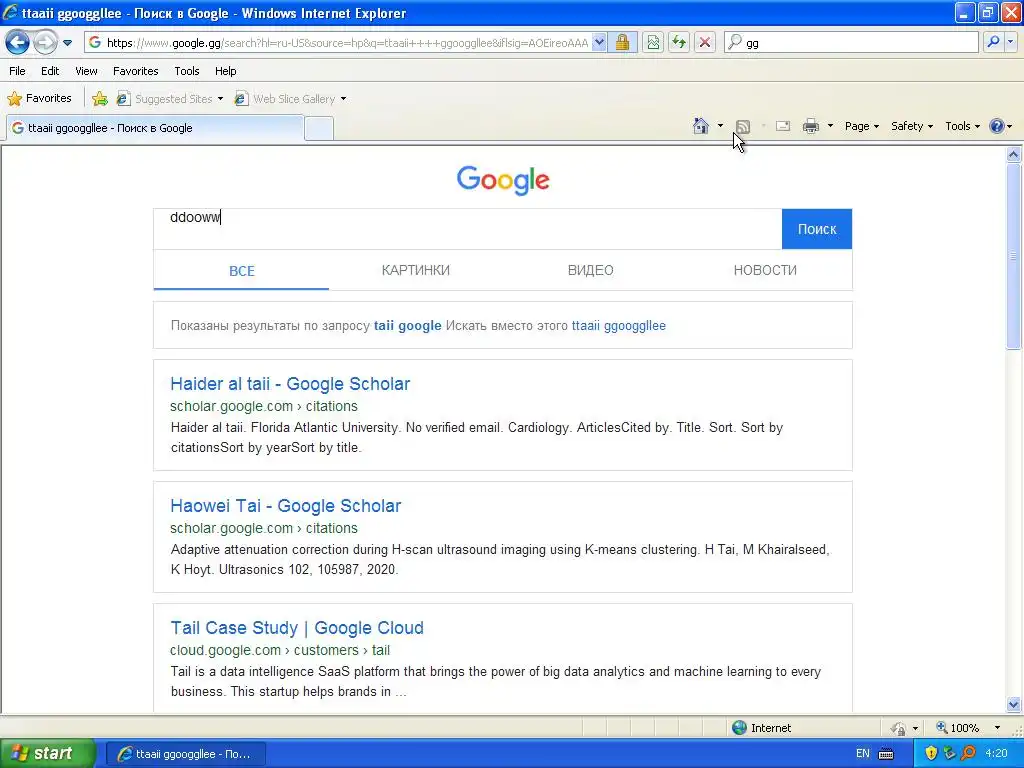The image size is (1024, 768).
Task: Expand the zoom level dropdown arrow
Action: (997, 728)
